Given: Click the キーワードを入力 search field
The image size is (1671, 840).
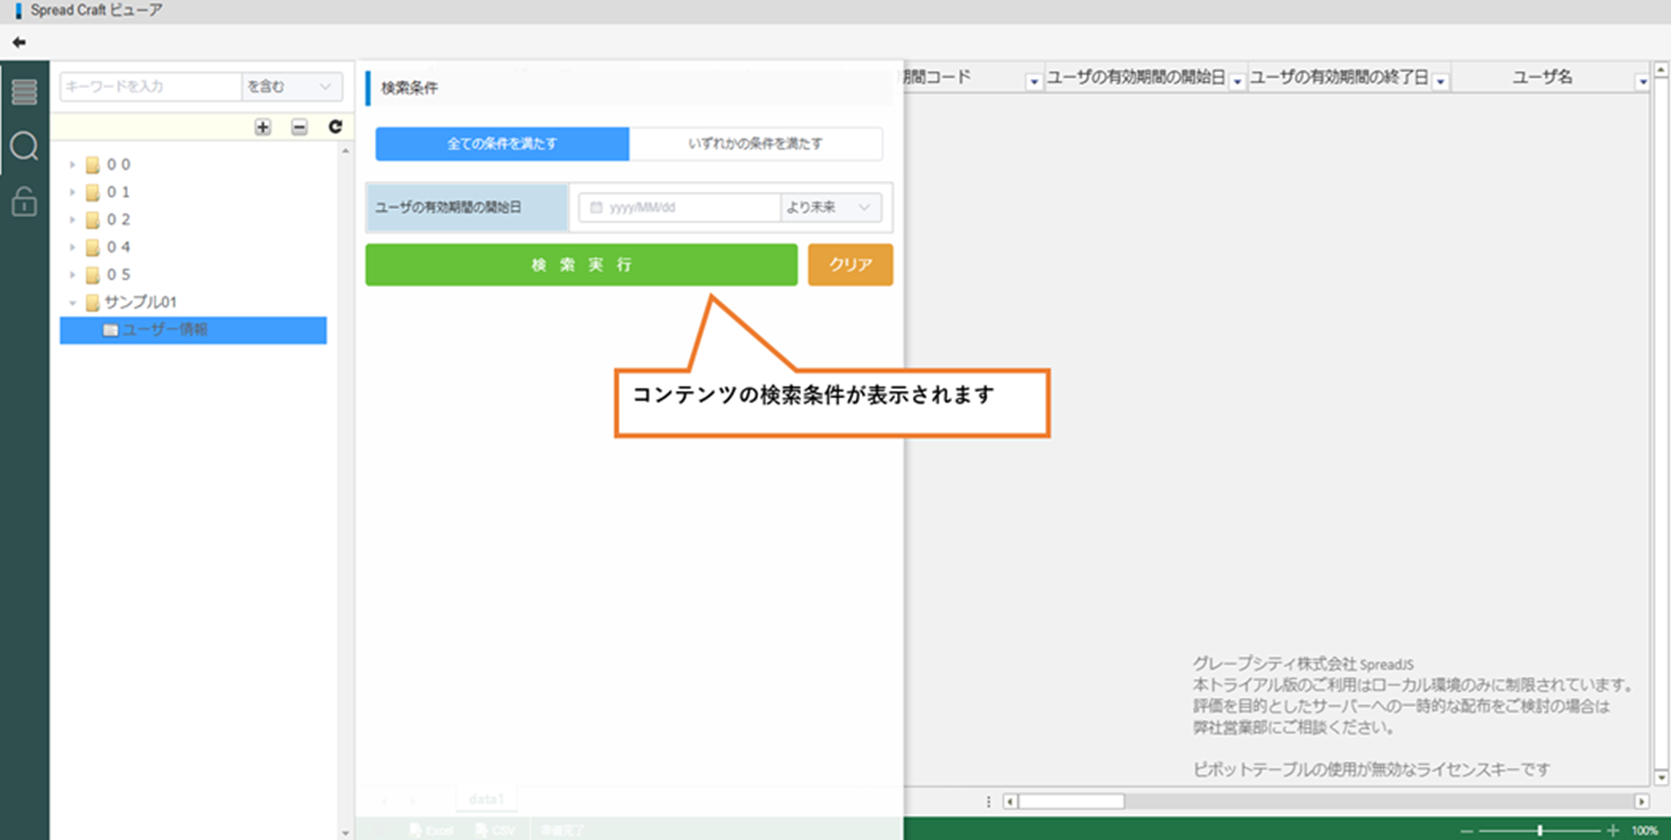Looking at the screenshot, I should coord(150,87).
